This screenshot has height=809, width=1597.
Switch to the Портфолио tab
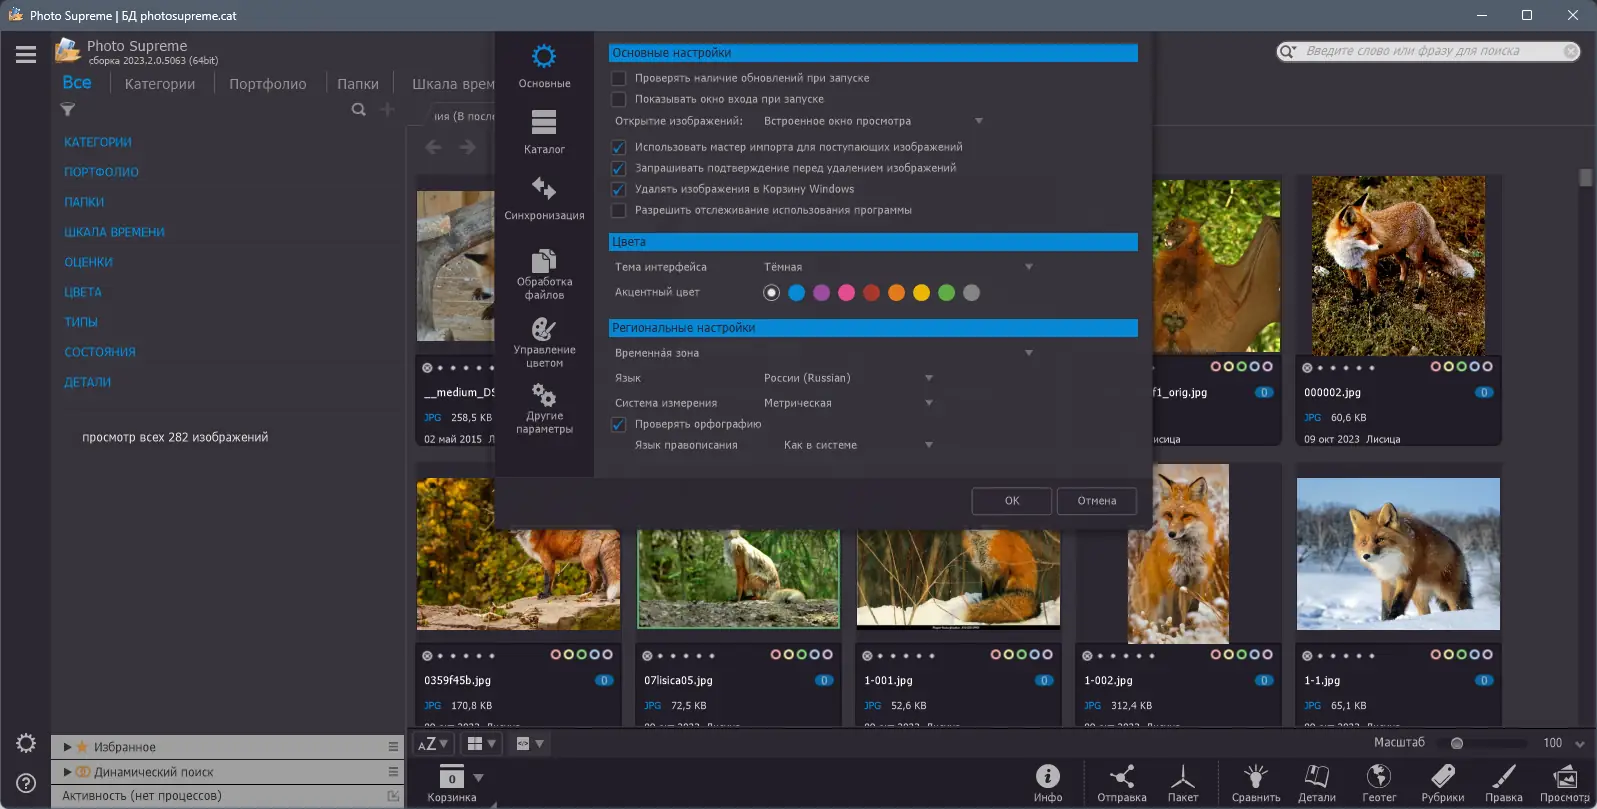[268, 84]
